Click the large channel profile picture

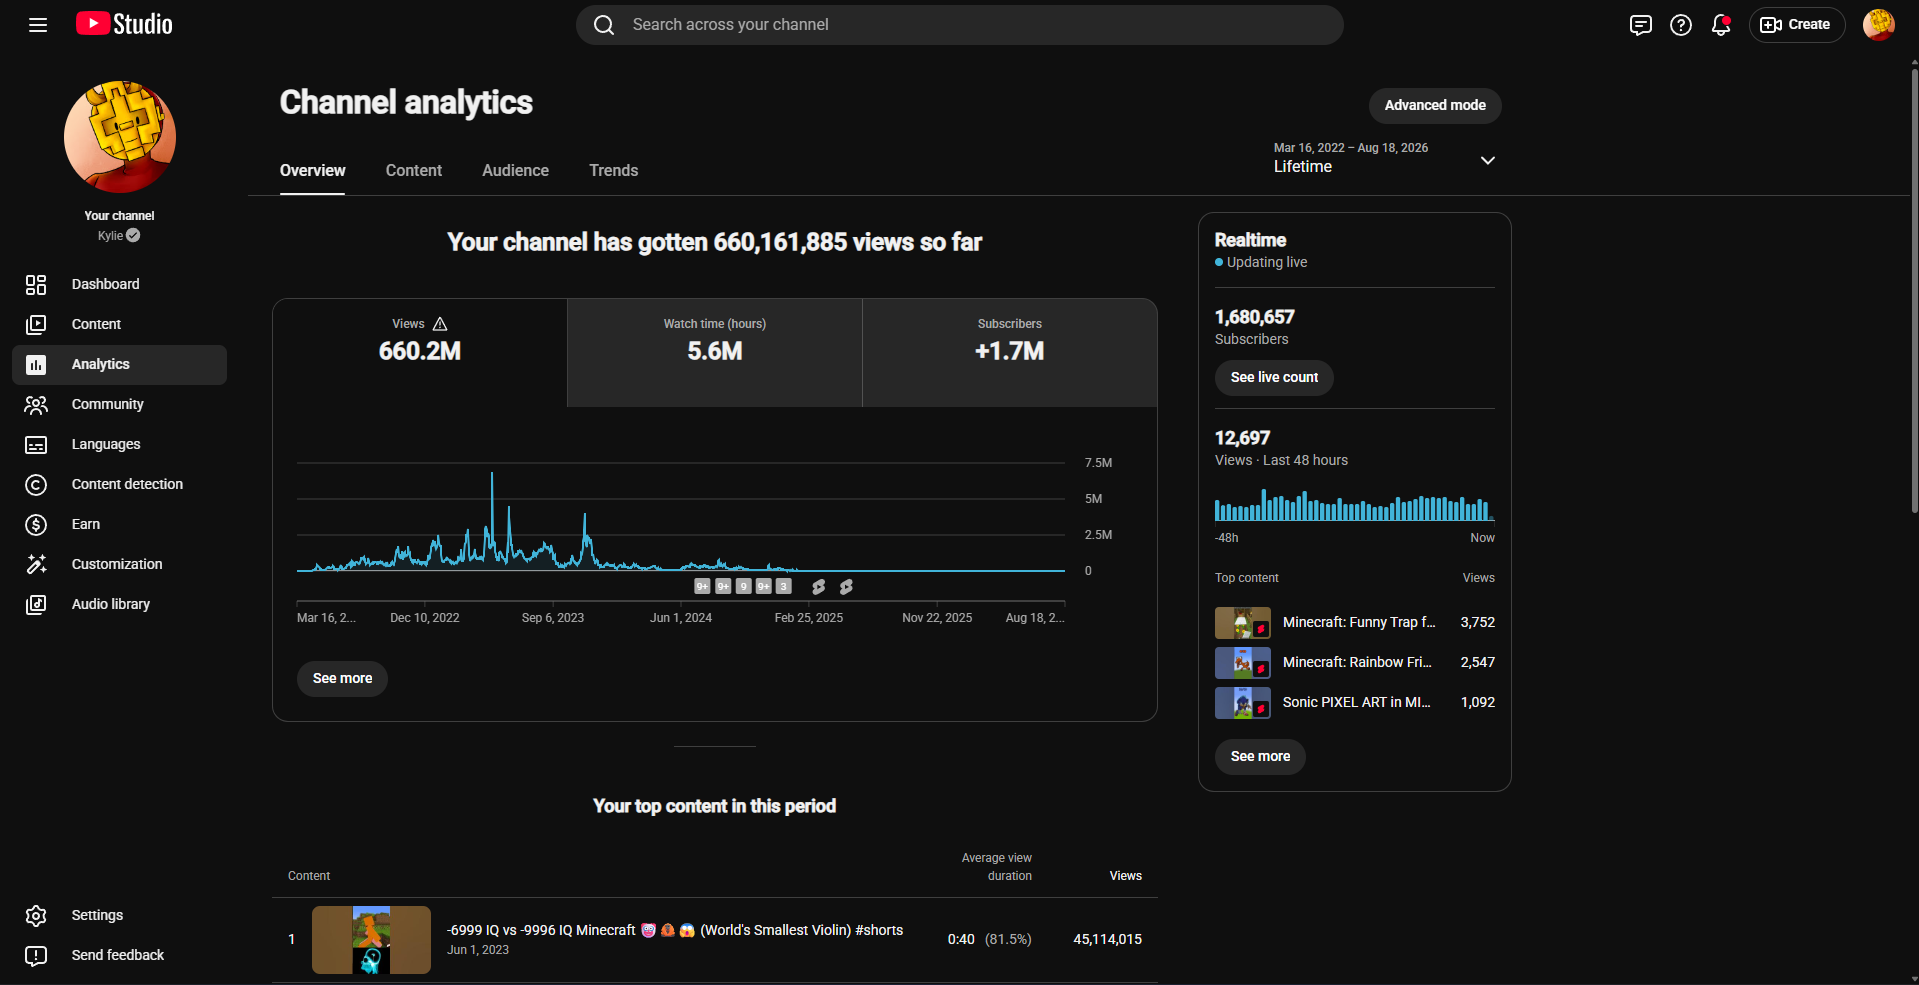(120, 137)
